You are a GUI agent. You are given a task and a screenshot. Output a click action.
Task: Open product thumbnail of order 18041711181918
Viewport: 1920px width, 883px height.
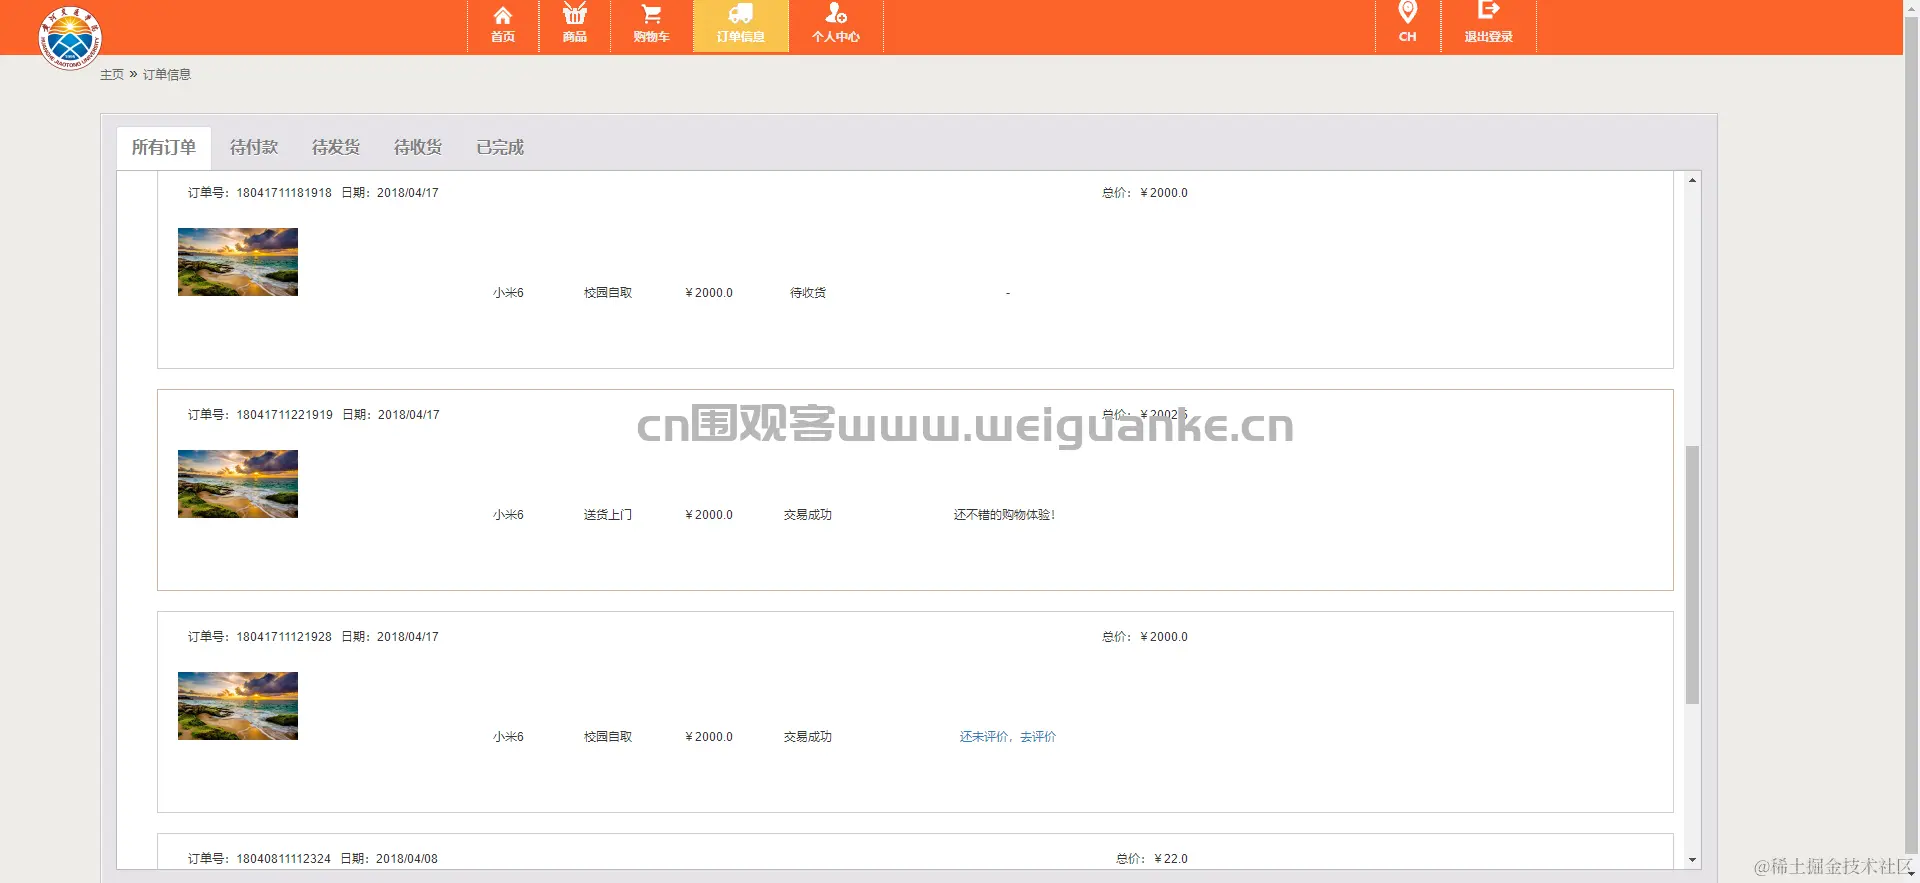tap(238, 262)
